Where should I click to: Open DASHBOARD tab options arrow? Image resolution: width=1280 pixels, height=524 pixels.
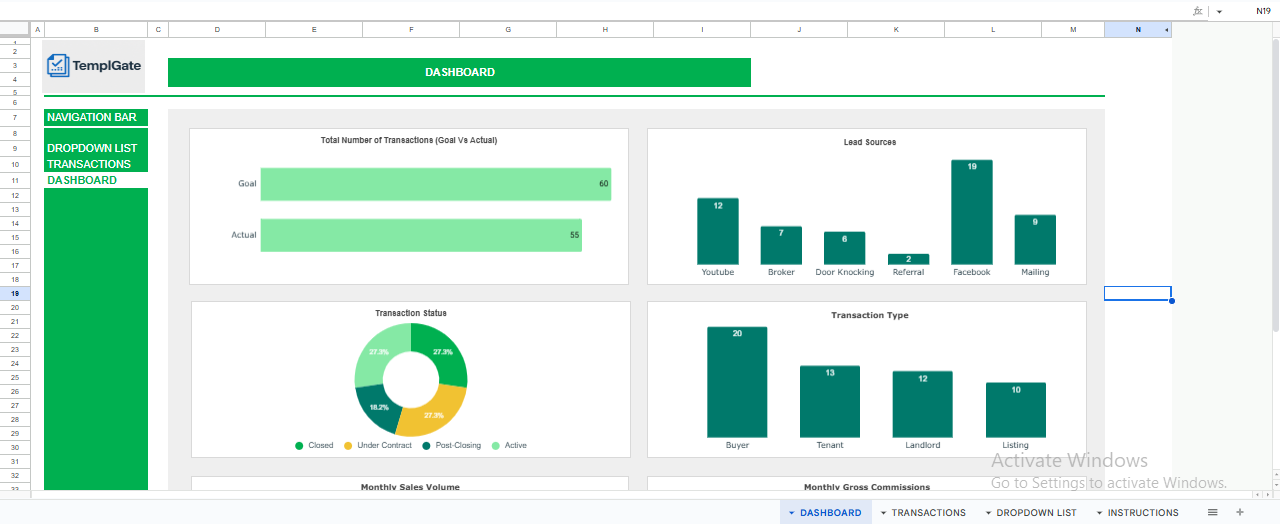click(x=791, y=513)
